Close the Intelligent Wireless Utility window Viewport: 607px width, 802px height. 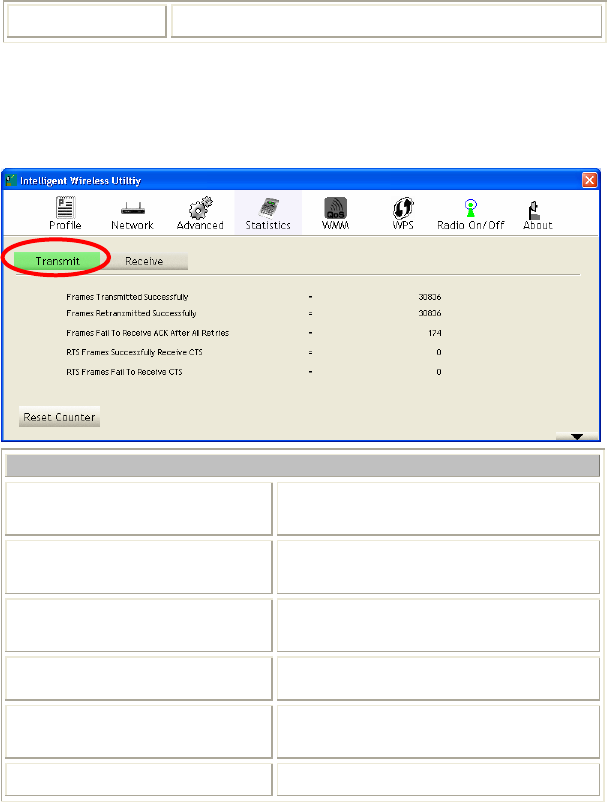tap(590, 180)
